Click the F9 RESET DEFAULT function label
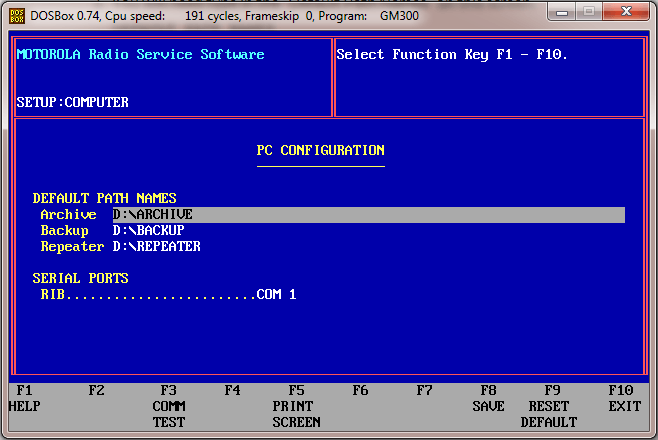The height and width of the screenshot is (440, 658). tap(549, 406)
